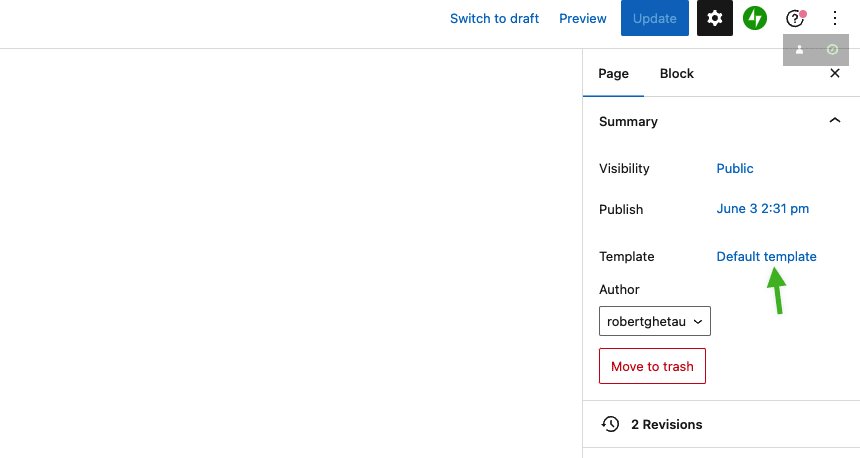This screenshot has width=860, height=458.
Task: Click the user avatar icon in gray overlay
Action: [x=799, y=50]
